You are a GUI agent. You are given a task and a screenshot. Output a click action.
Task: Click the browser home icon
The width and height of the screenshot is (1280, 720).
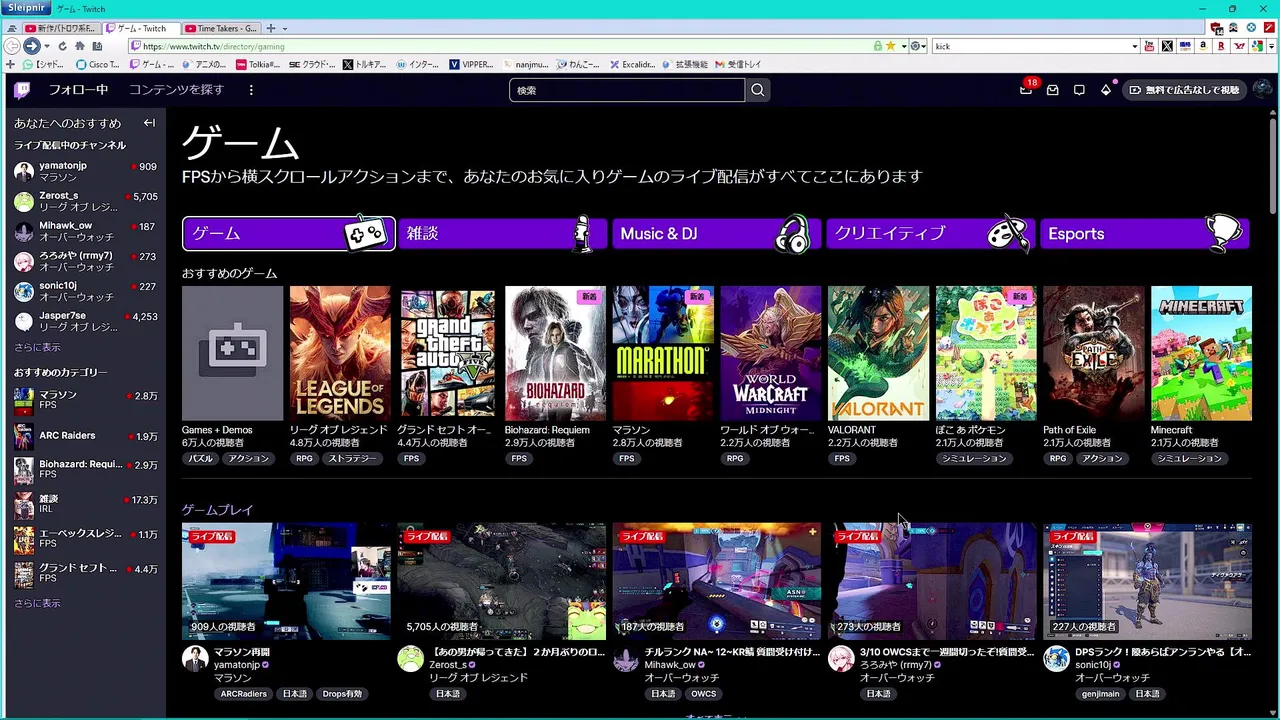click(80, 46)
